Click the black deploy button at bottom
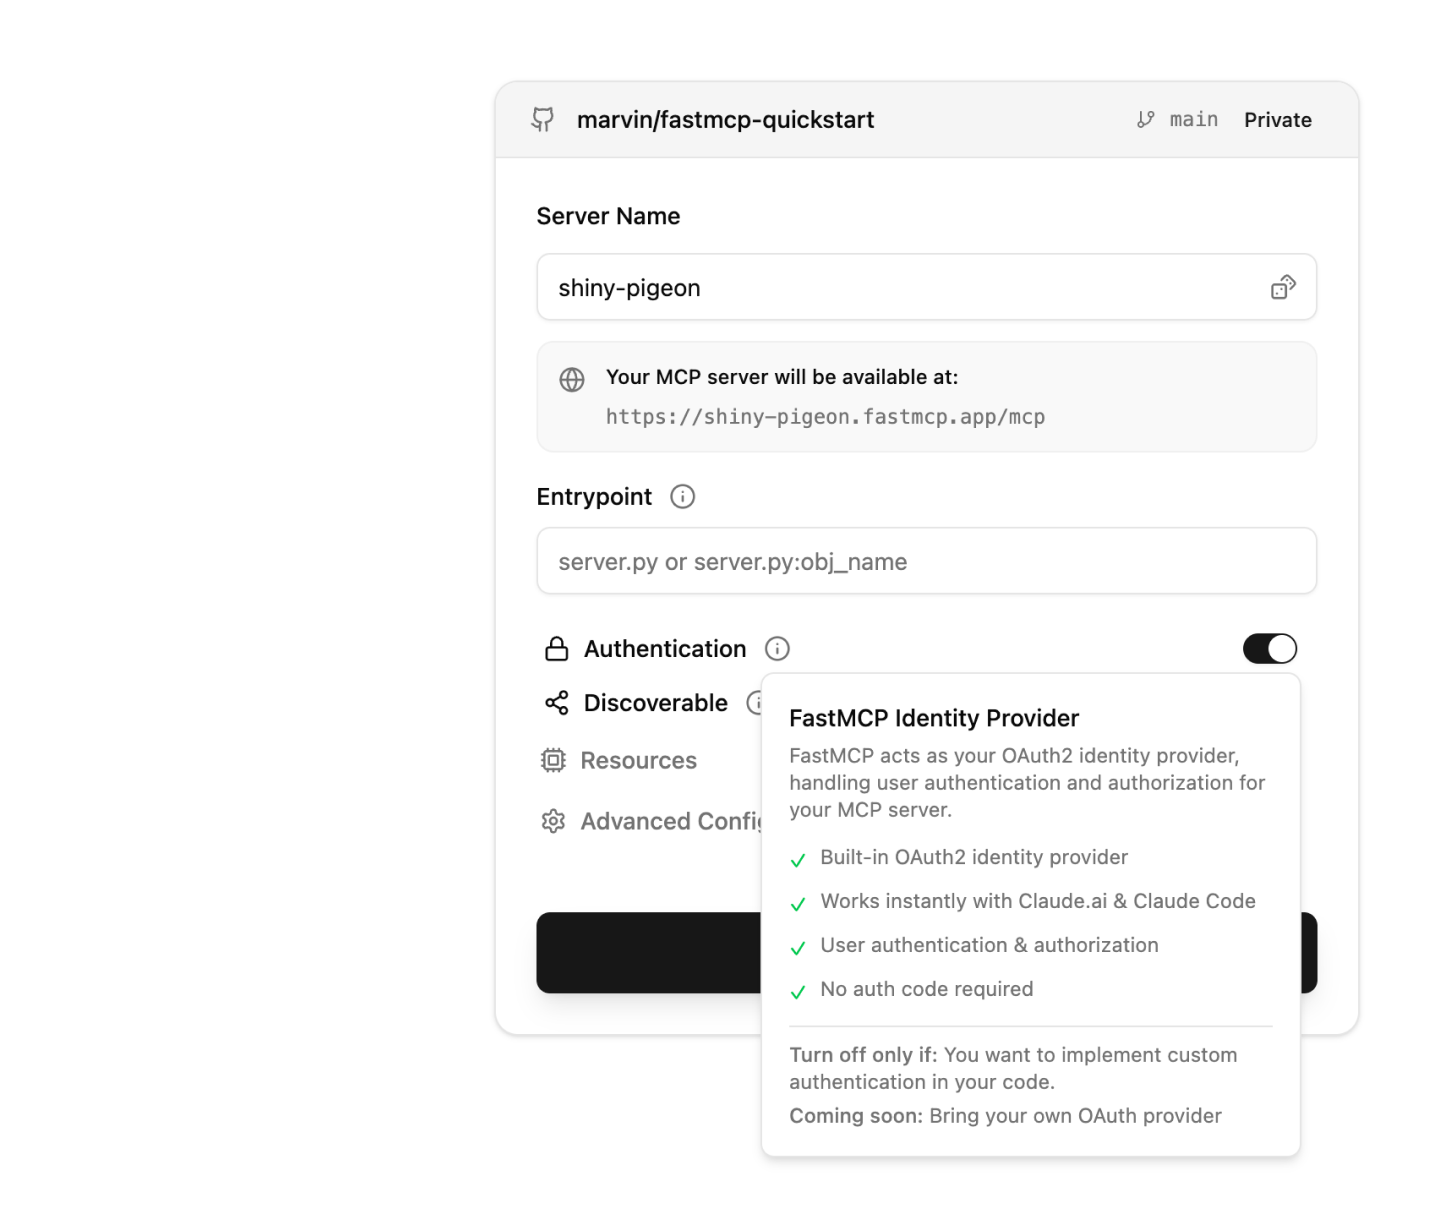 click(x=650, y=953)
